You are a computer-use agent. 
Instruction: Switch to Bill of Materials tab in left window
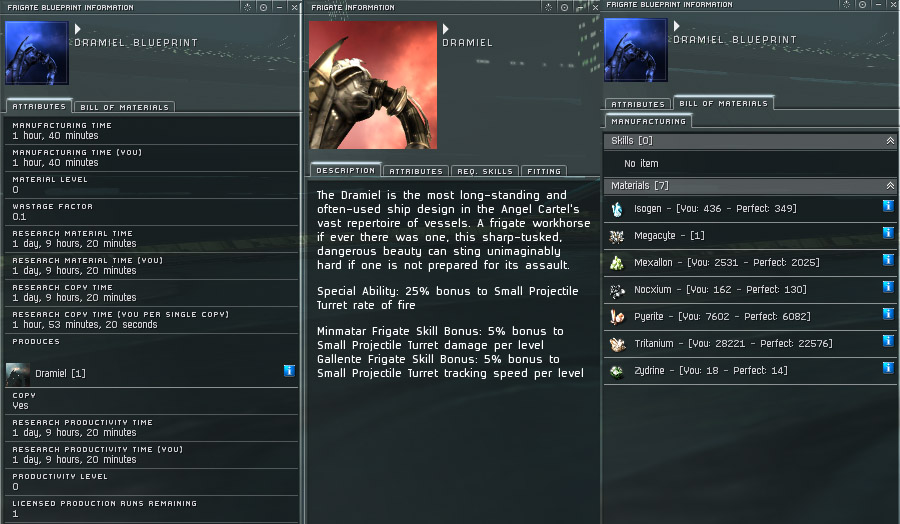point(124,107)
